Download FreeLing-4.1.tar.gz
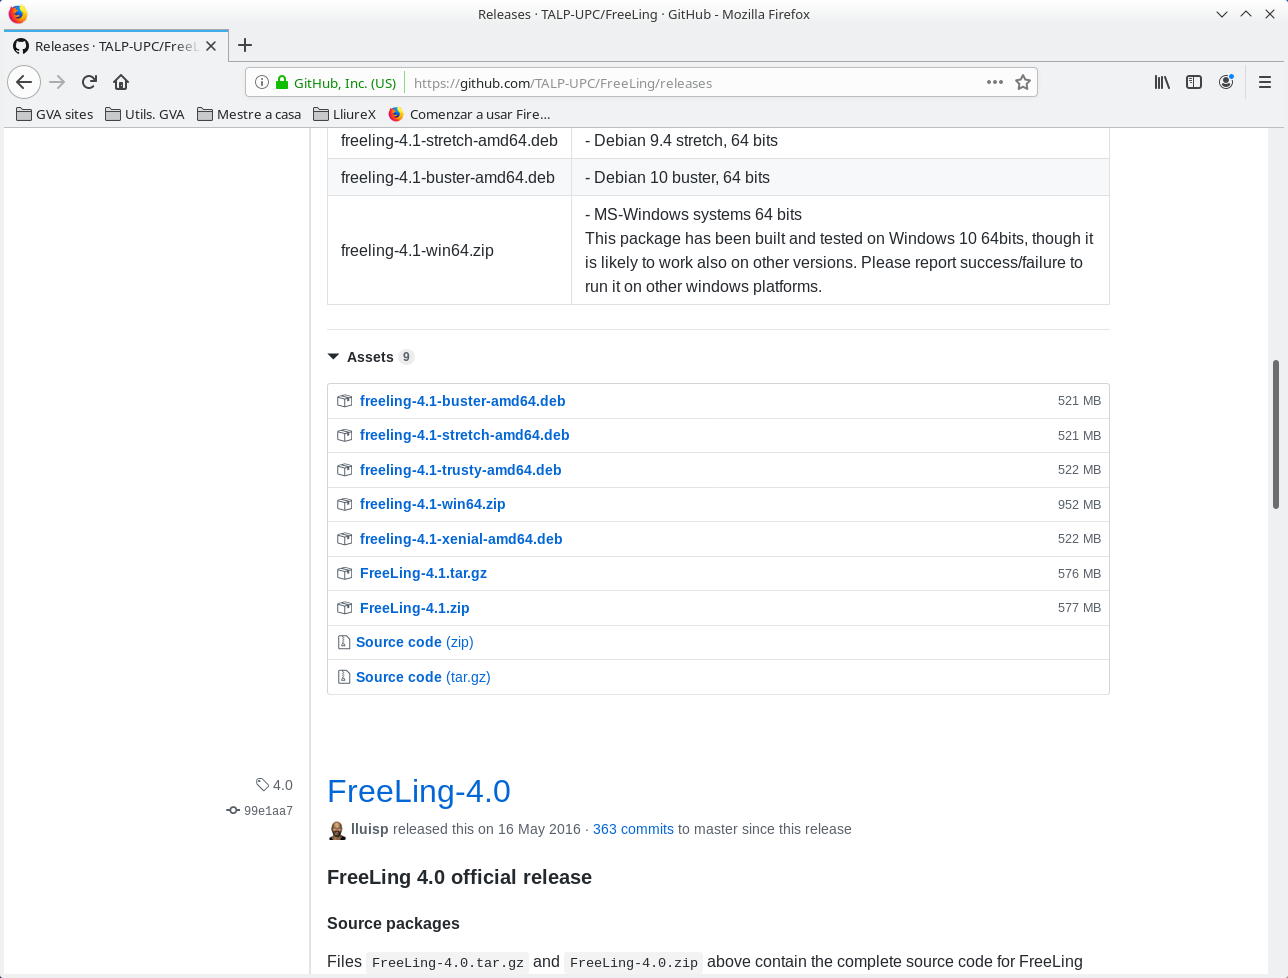 click(x=423, y=573)
